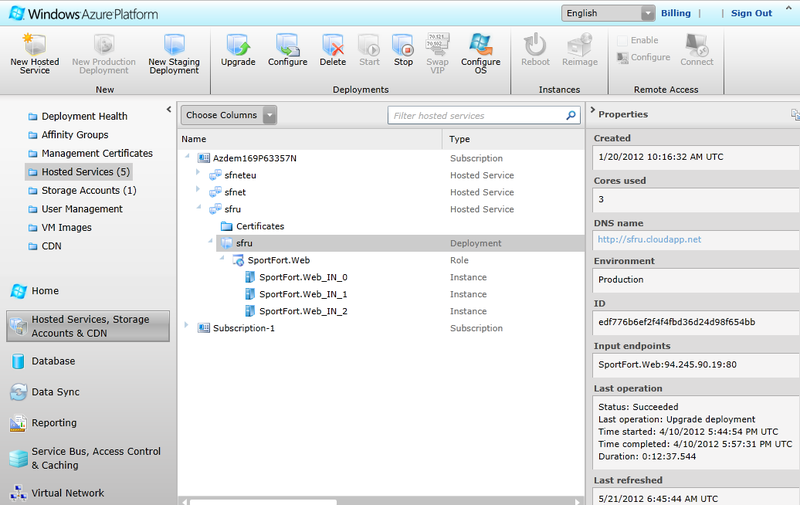800x505 pixels.
Task: Click the Swap VIP icon
Action: 437,44
